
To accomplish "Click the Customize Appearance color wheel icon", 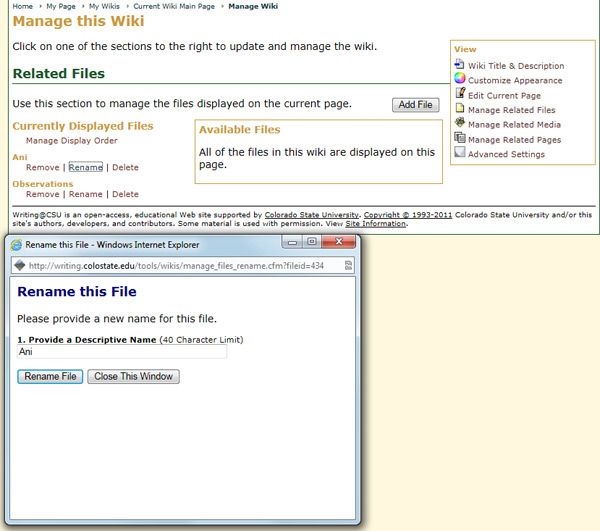I will pos(459,79).
